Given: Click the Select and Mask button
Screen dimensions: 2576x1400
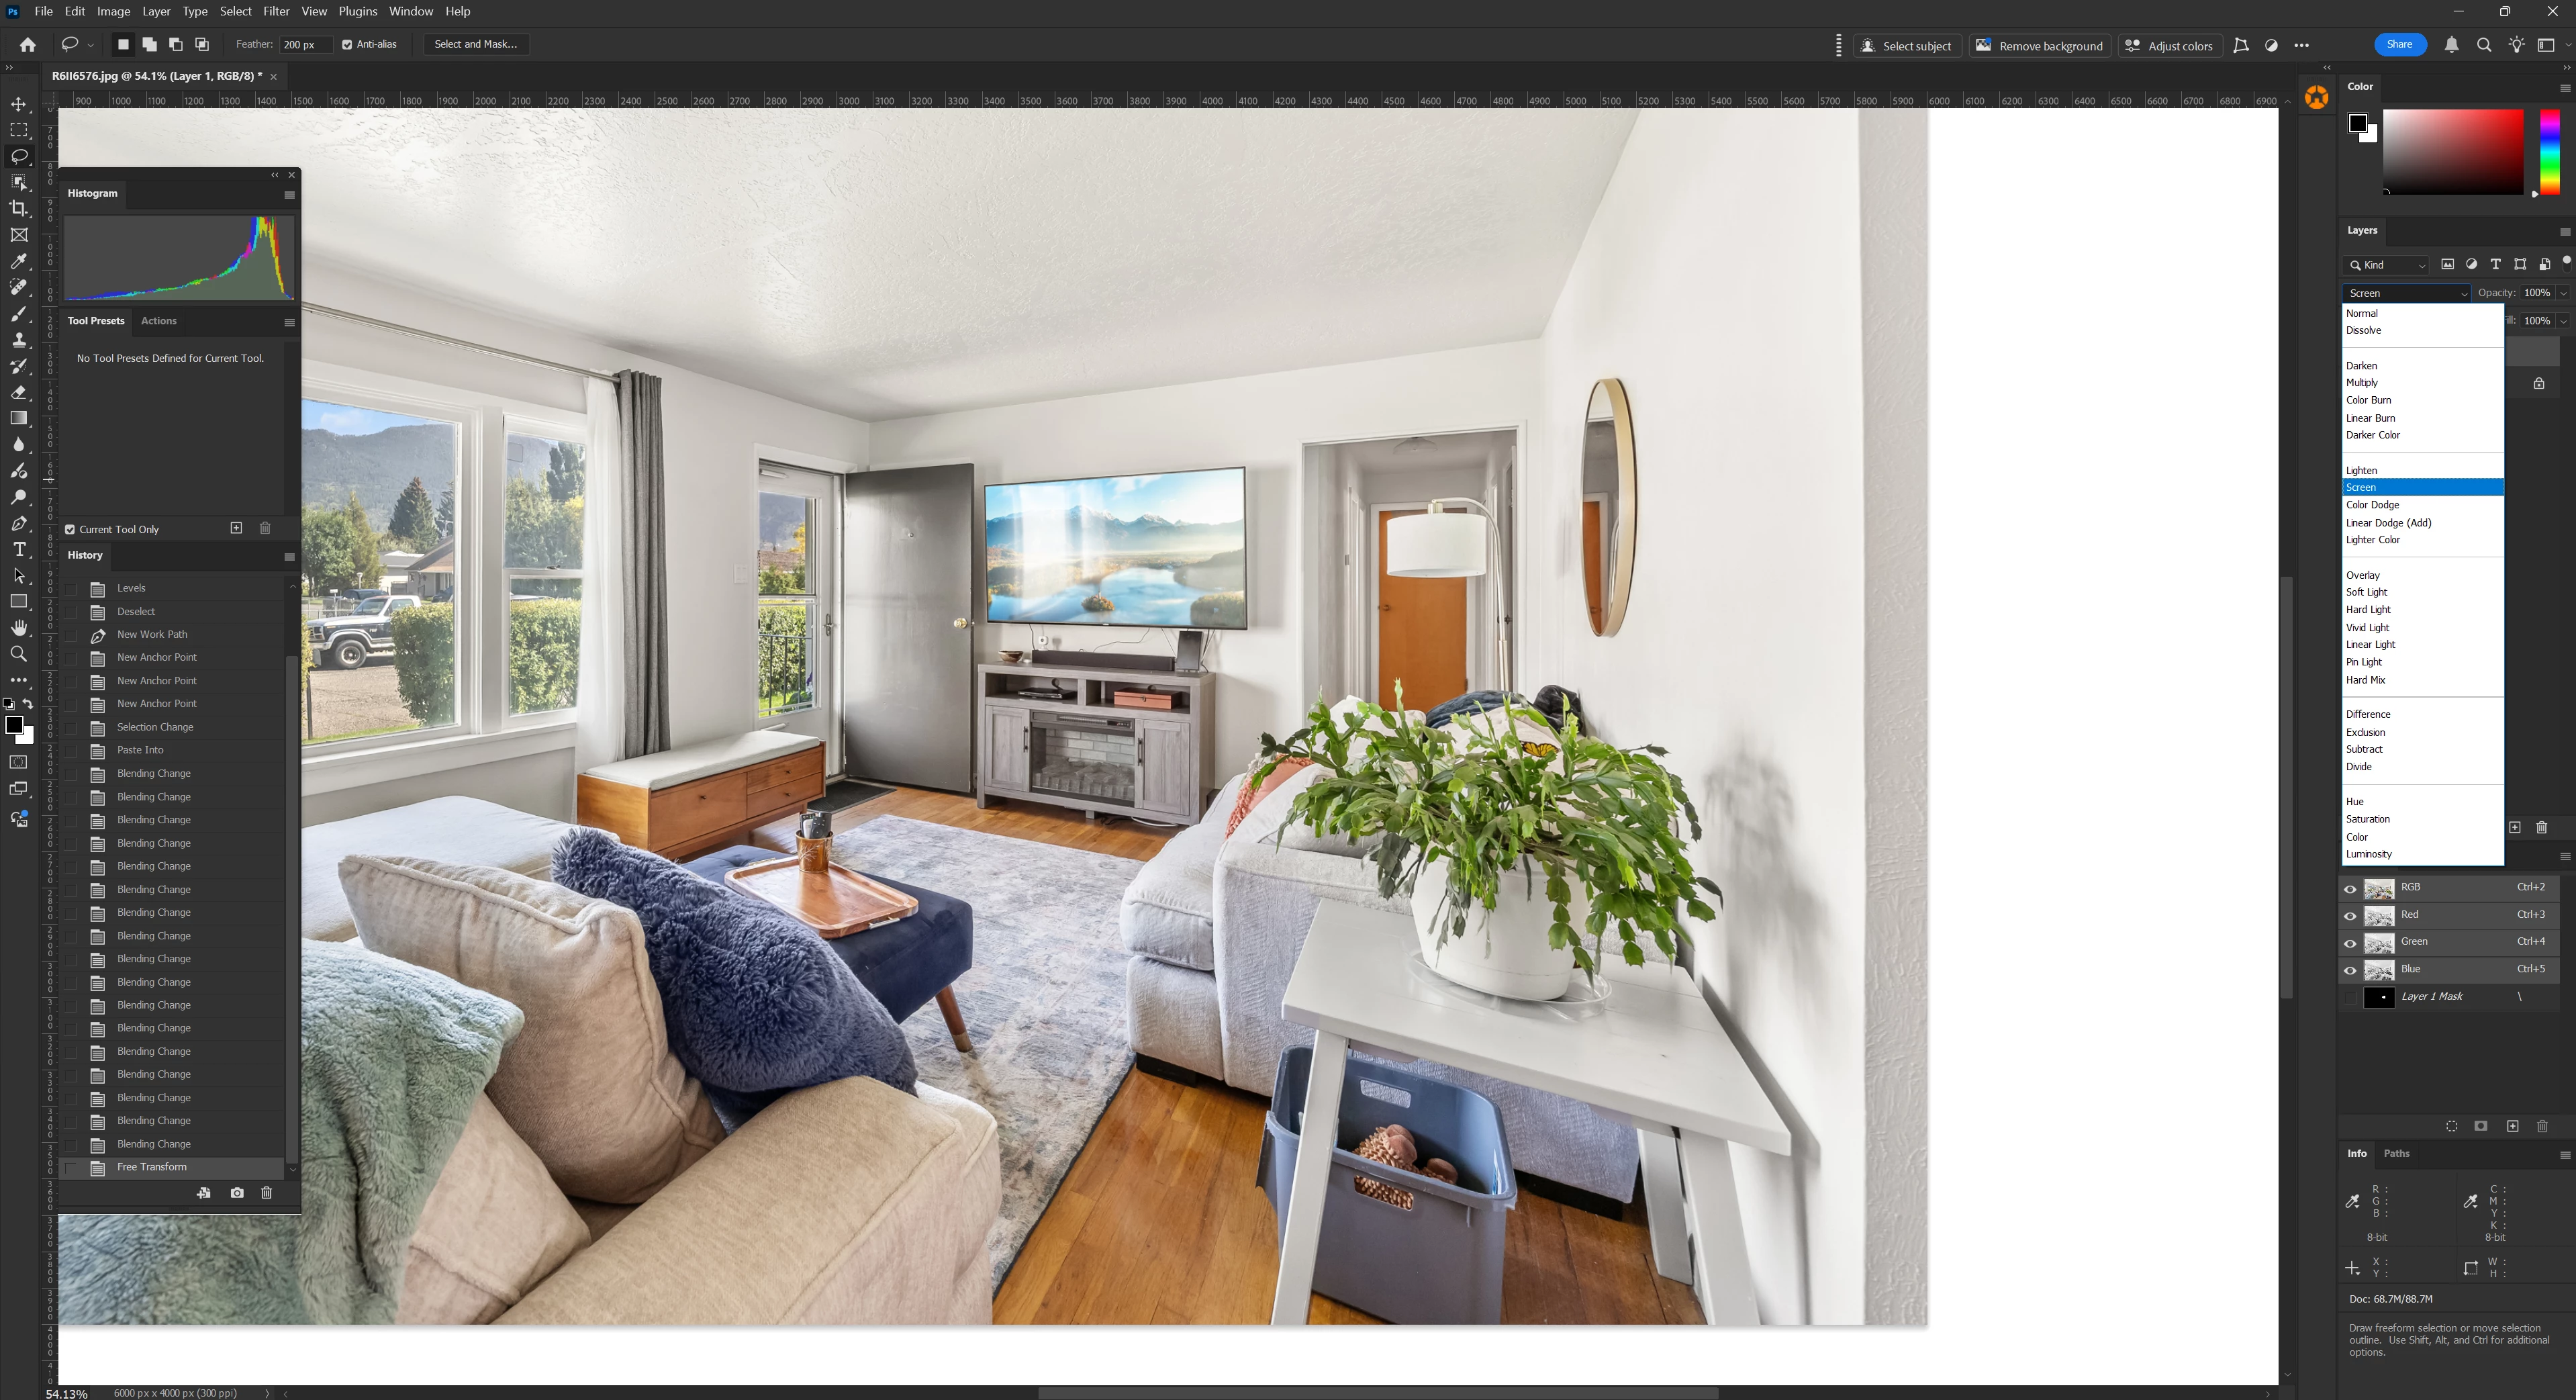Looking at the screenshot, I should pyautogui.click(x=475, y=44).
